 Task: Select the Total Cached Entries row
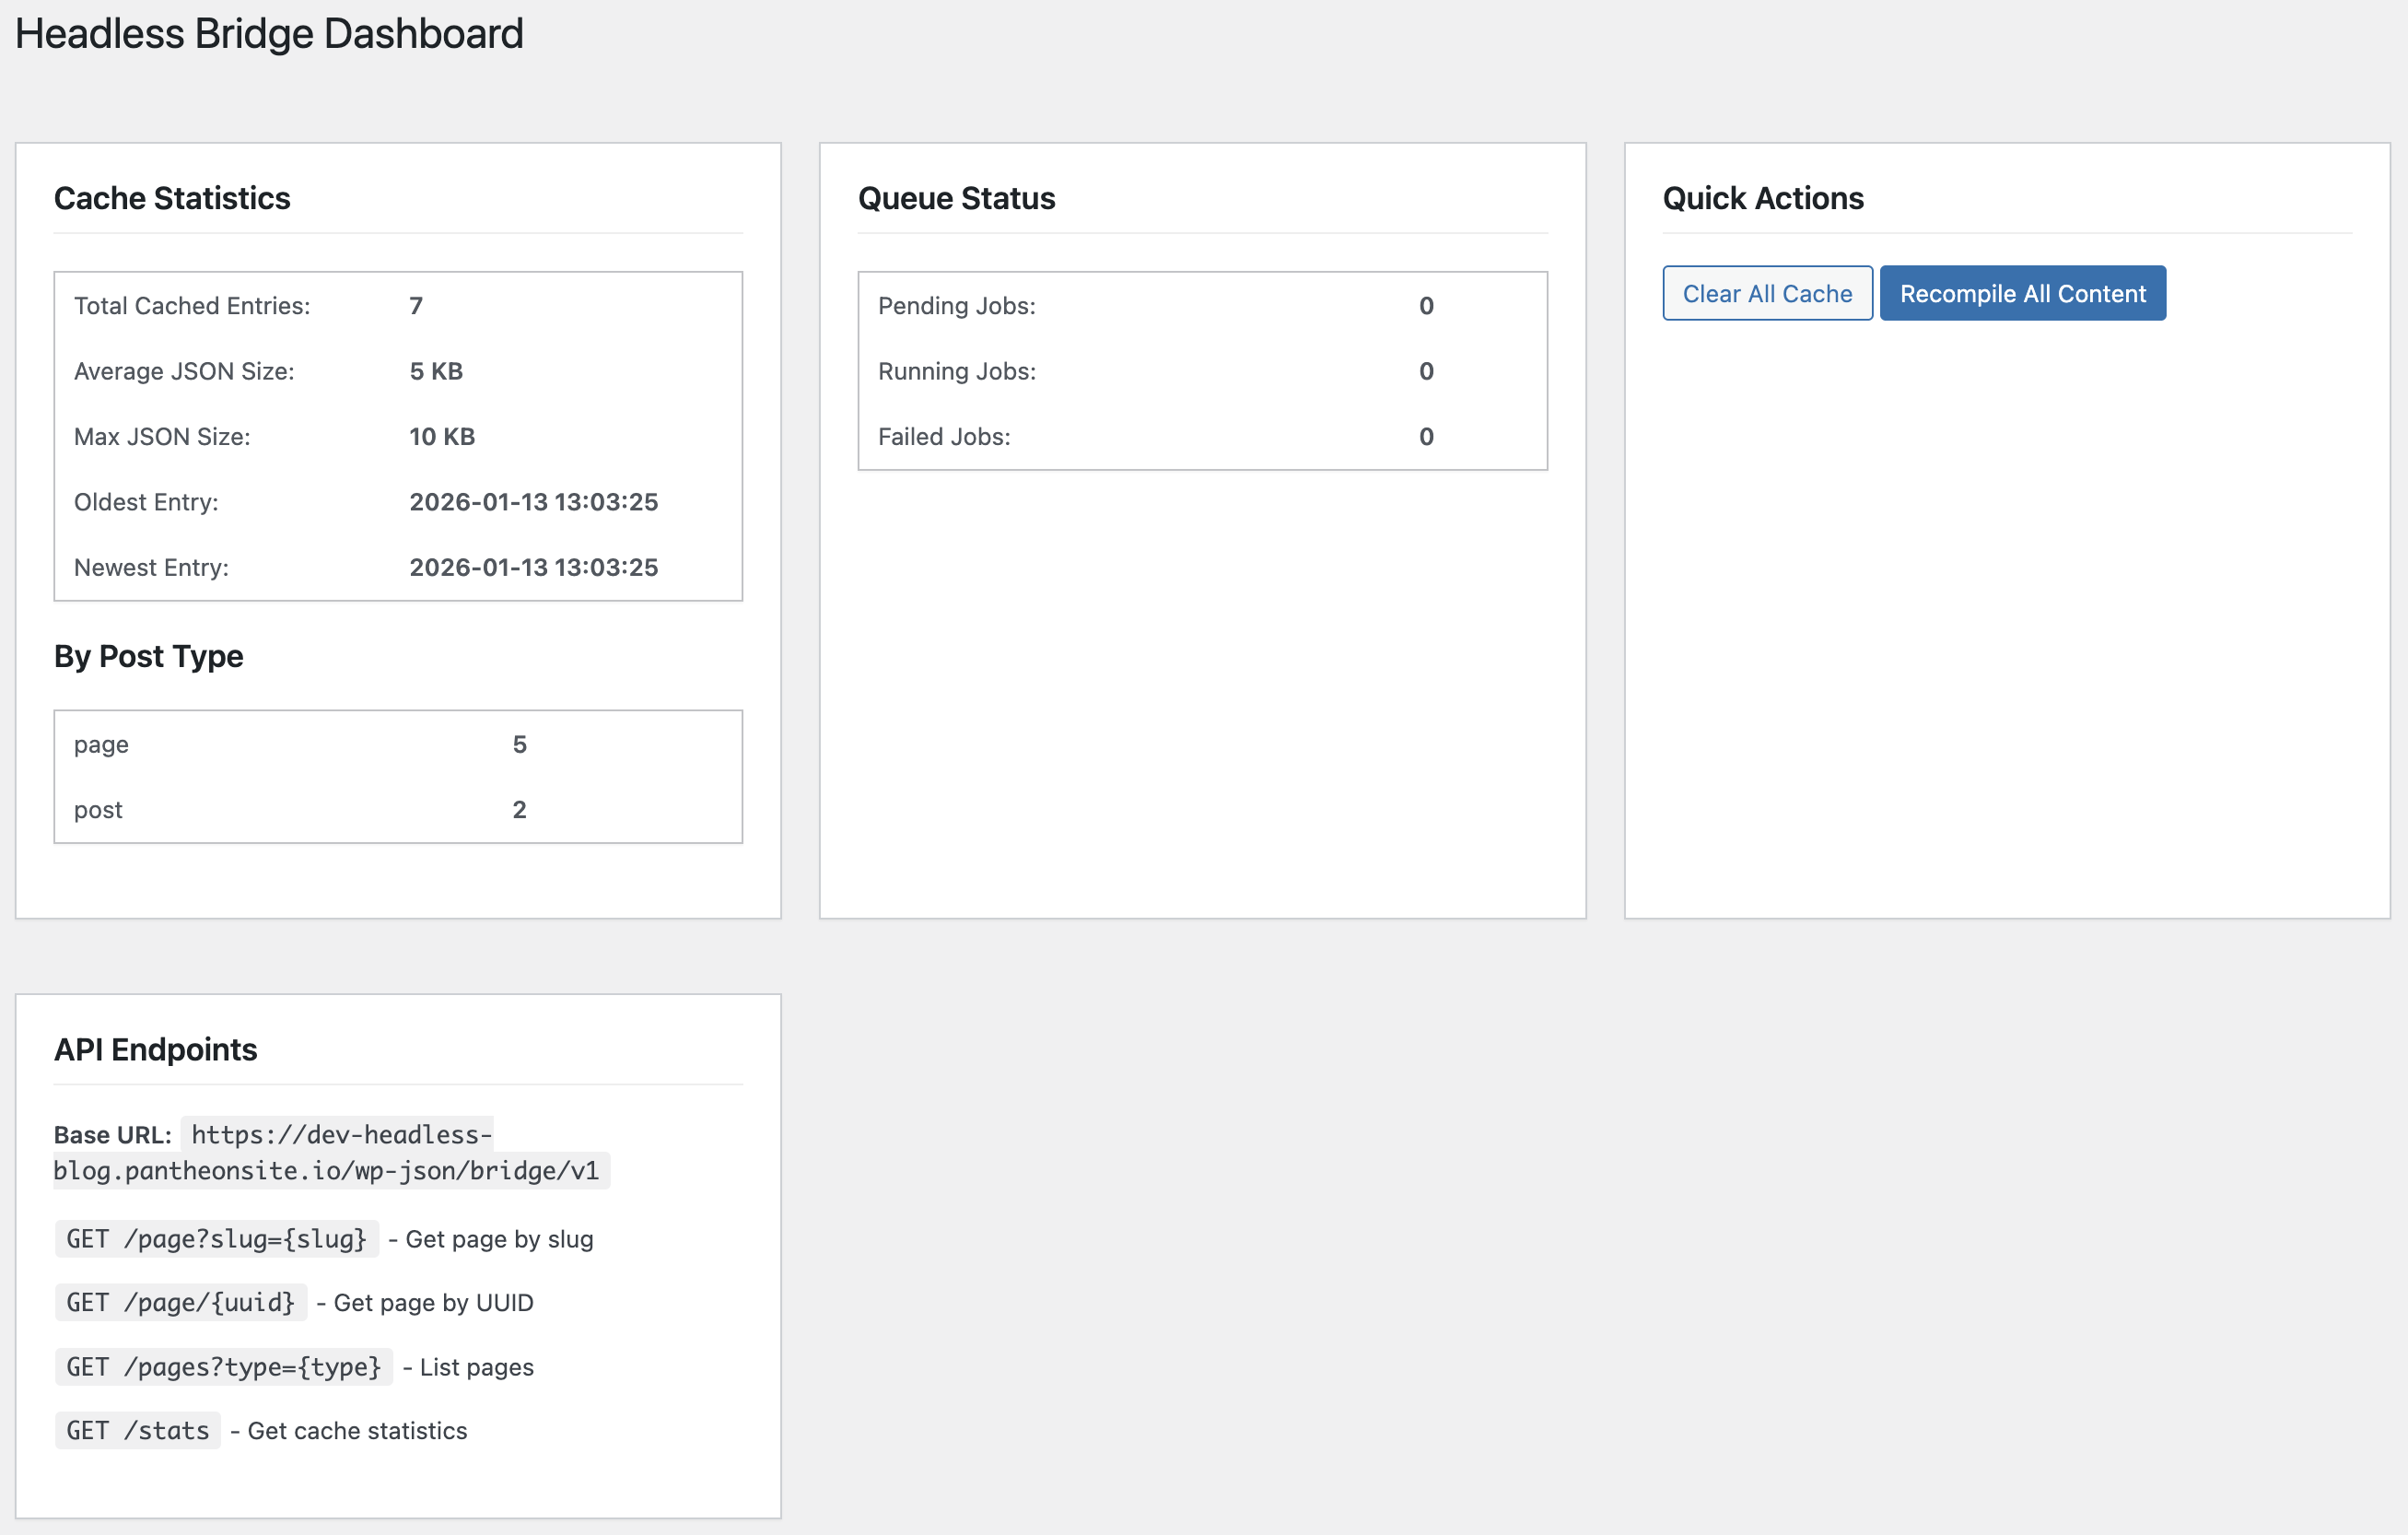coord(397,305)
